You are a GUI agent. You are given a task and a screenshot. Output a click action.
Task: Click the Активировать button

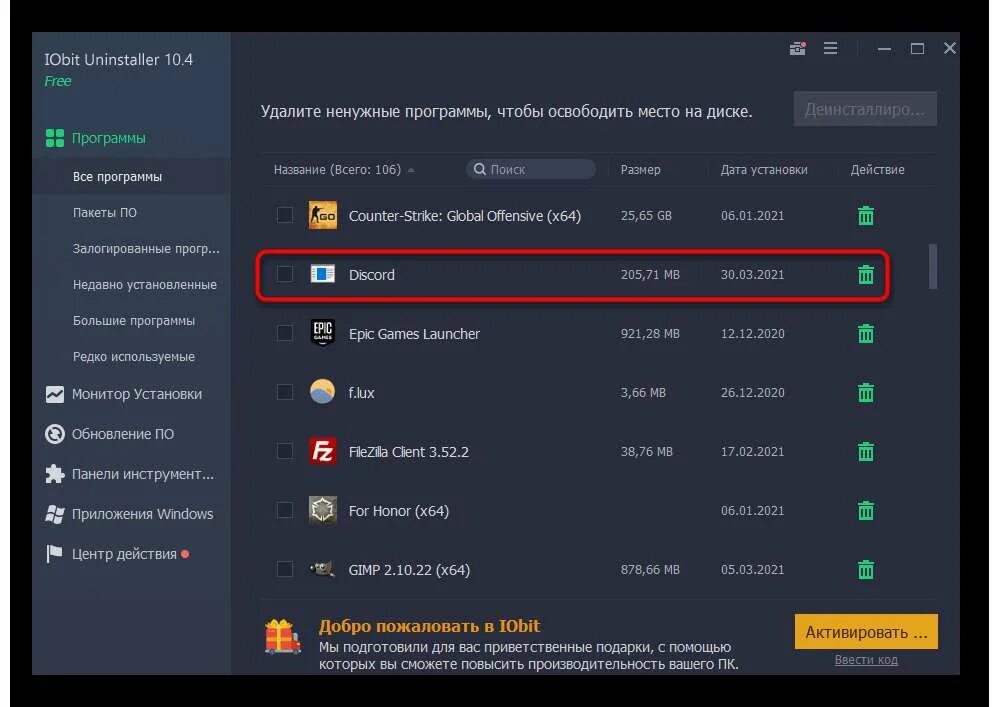pyautogui.click(x=866, y=632)
